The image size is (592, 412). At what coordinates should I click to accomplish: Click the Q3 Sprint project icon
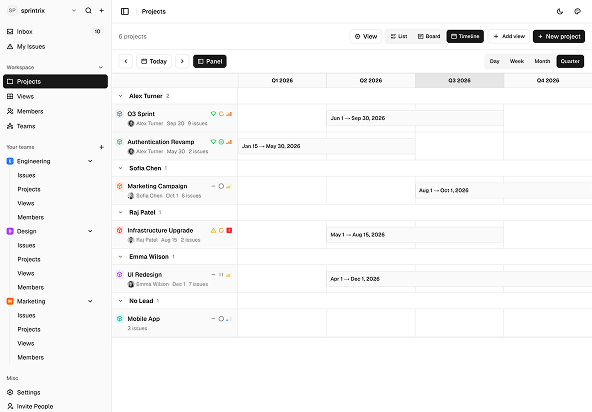tap(120, 113)
